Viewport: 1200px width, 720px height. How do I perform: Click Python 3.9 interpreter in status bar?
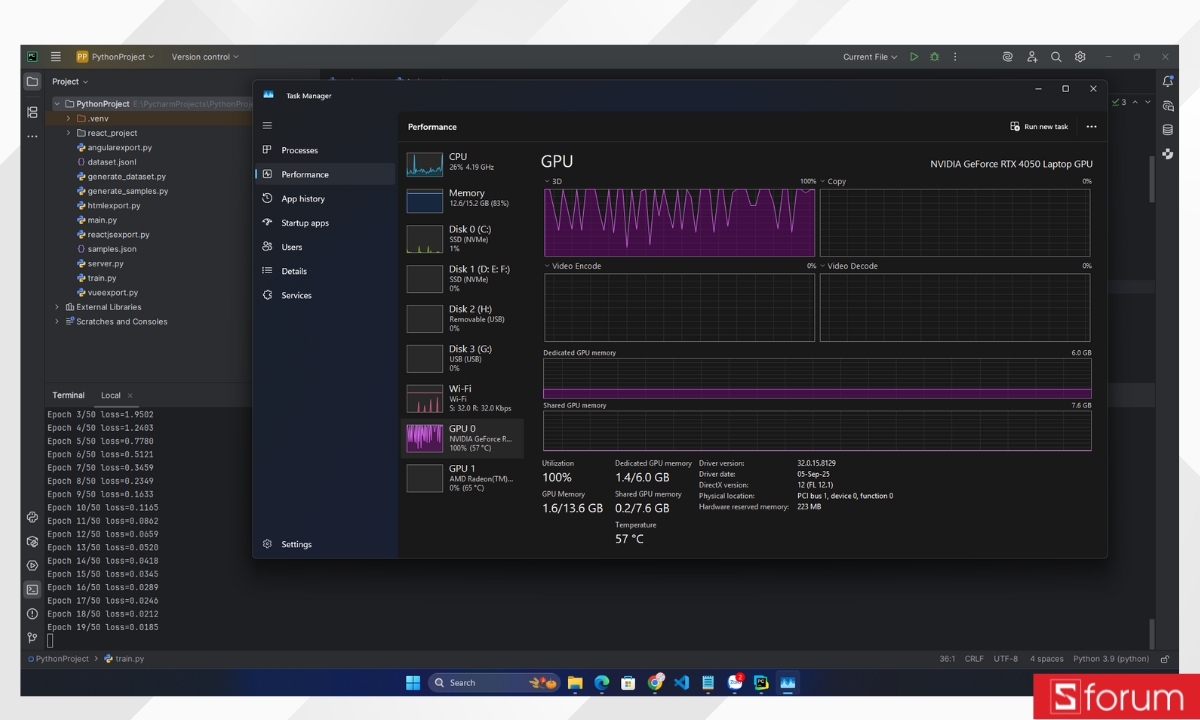tap(1111, 659)
